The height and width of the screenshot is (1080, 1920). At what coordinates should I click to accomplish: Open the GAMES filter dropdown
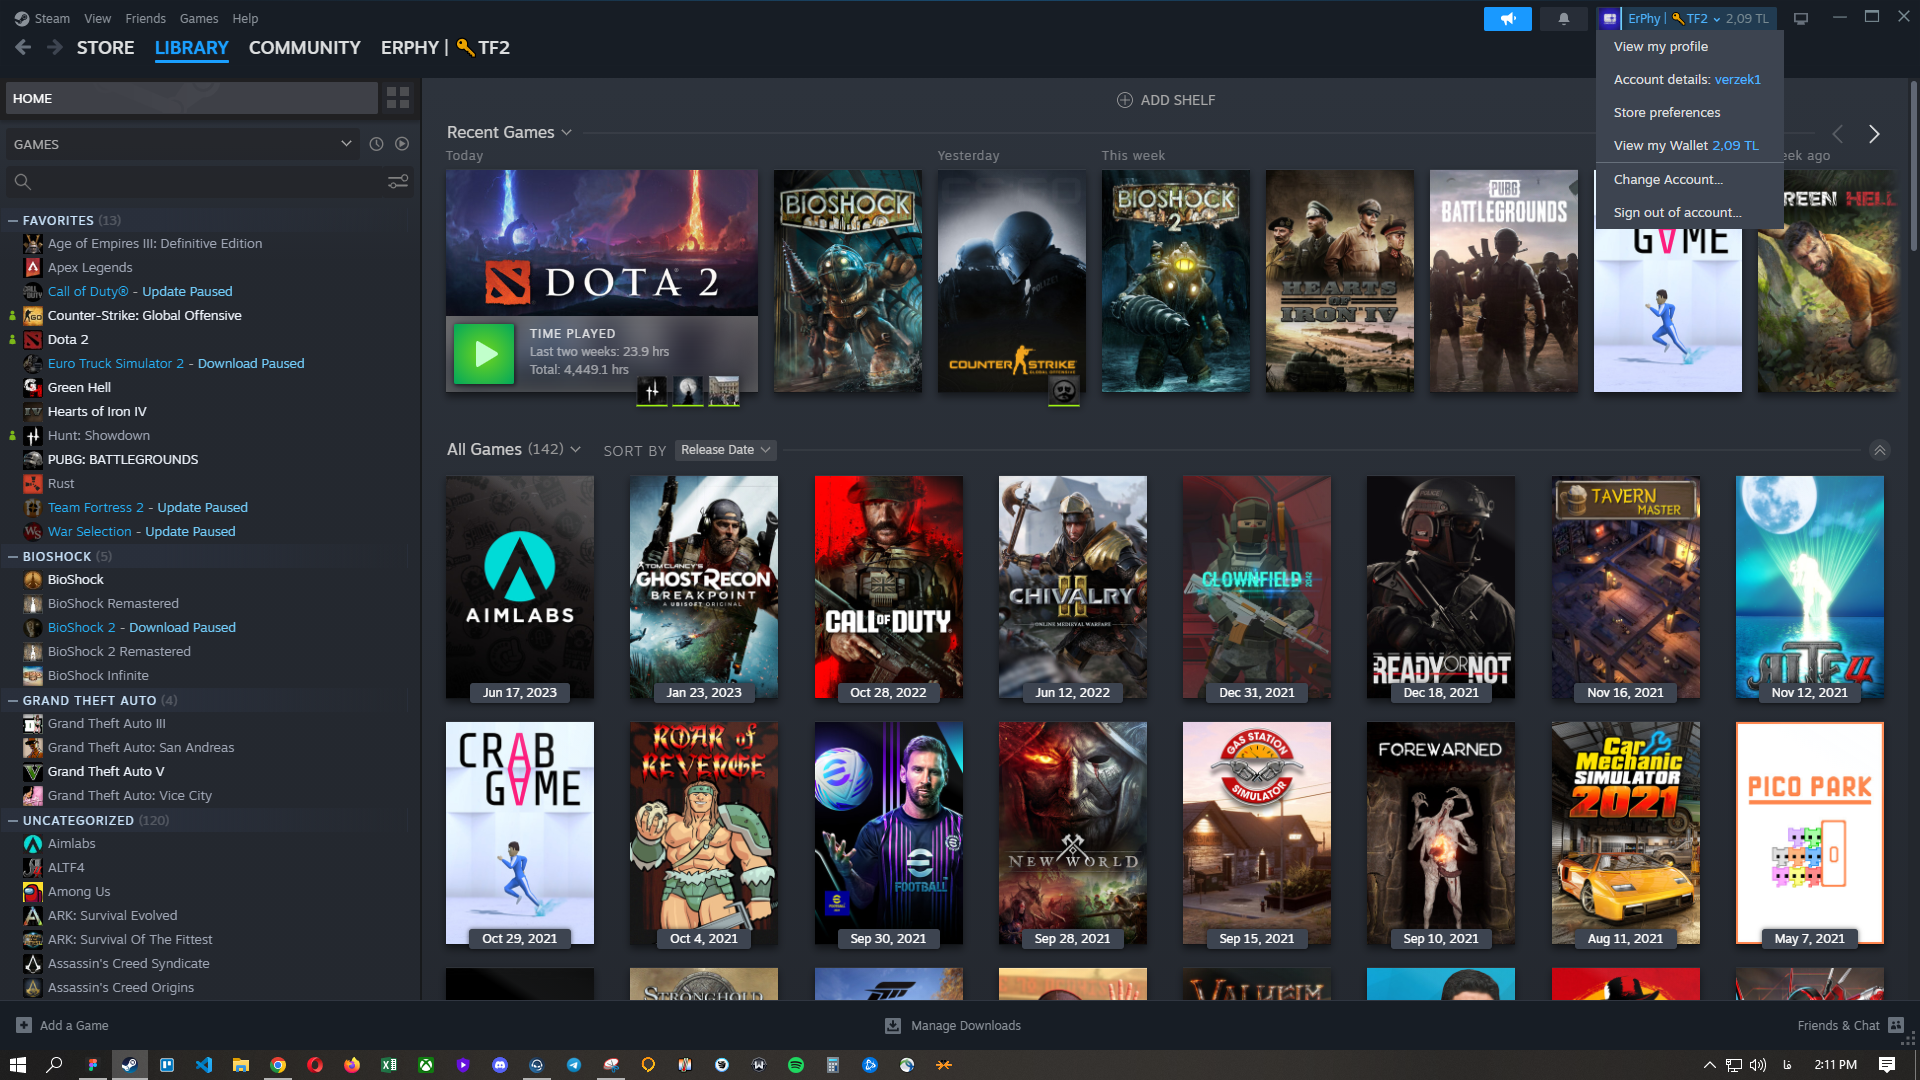coord(182,144)
